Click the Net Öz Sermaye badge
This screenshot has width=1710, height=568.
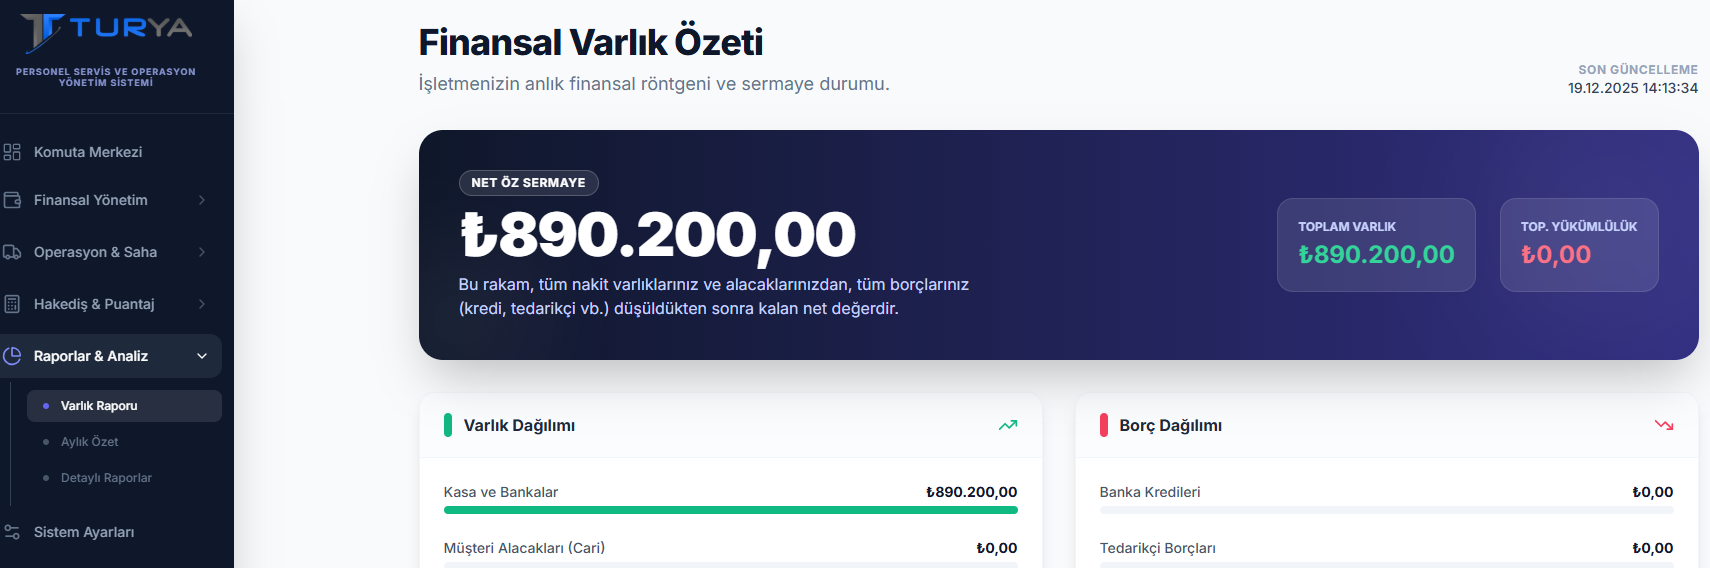pos(528,183)
